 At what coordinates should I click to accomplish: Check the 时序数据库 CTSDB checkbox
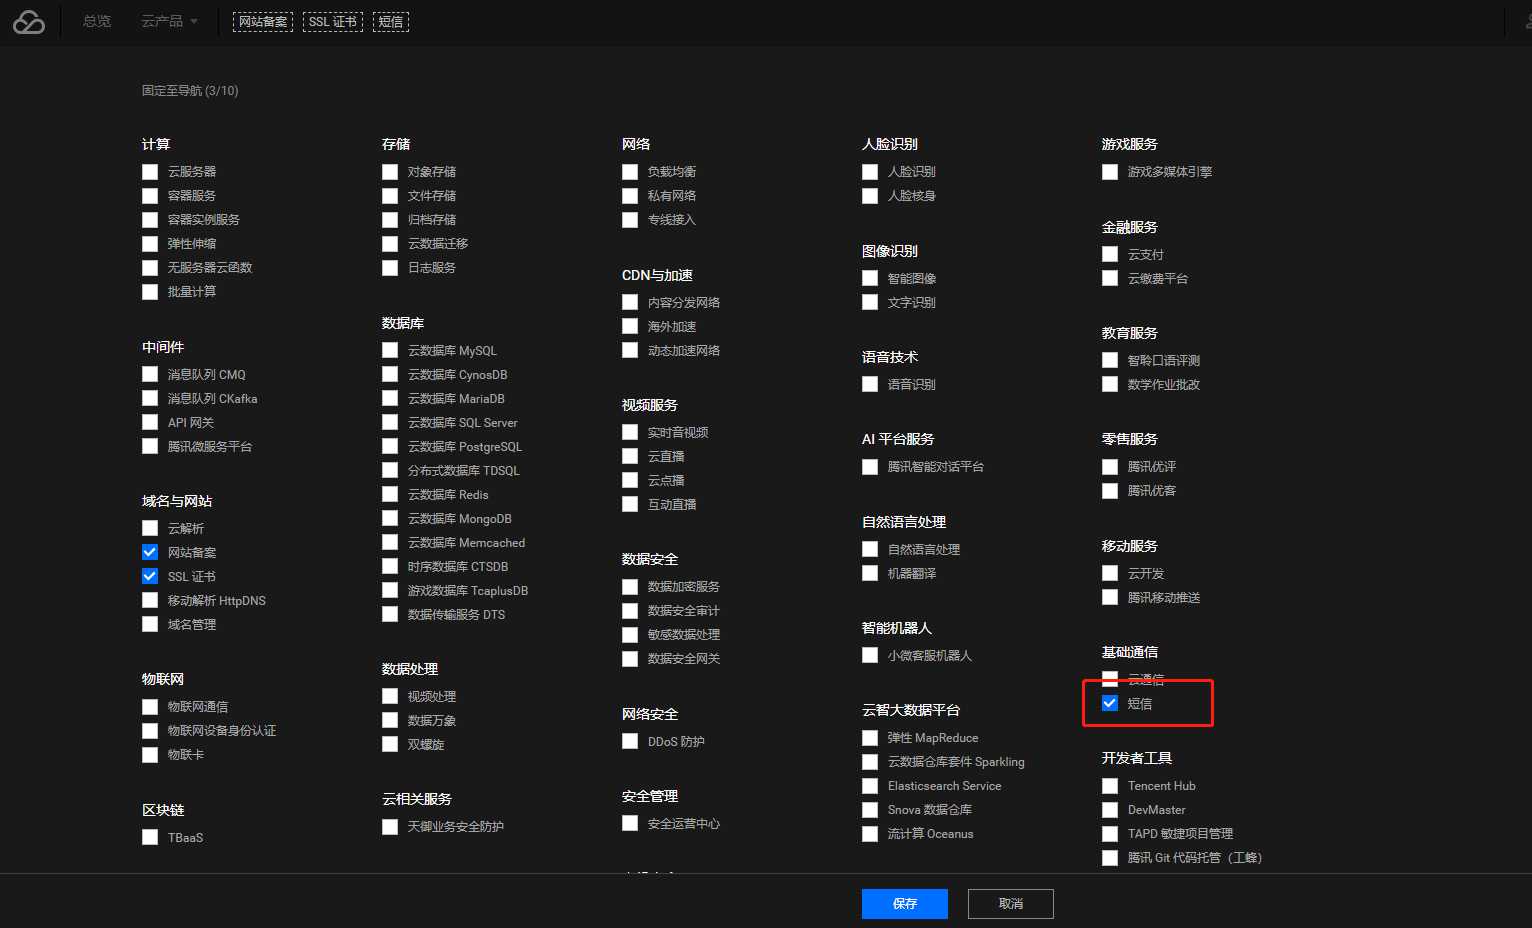[x=390, y=566]
